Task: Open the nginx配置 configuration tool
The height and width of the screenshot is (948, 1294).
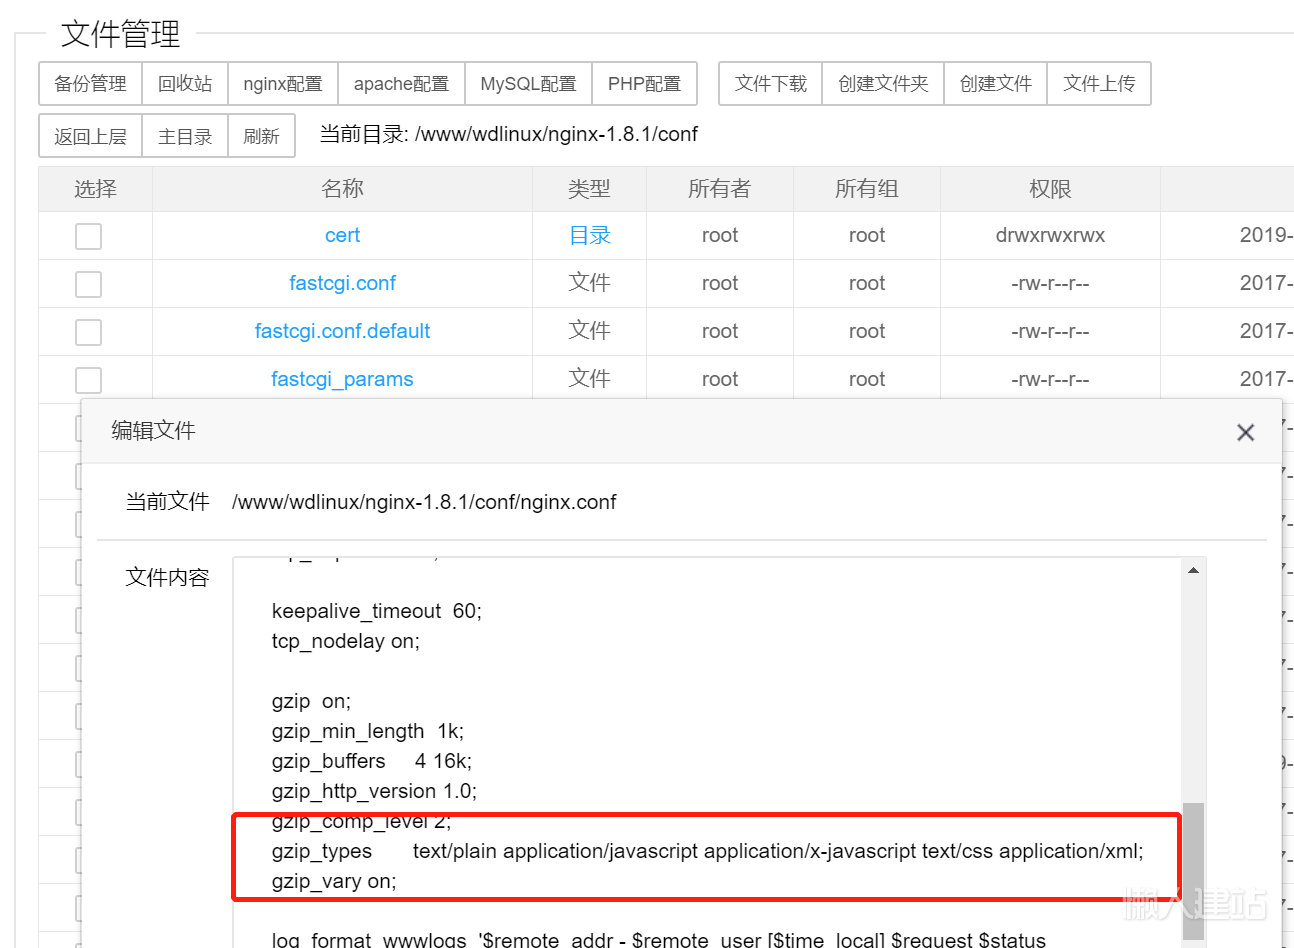Action: pyautogui.click(x=283, y=83)
